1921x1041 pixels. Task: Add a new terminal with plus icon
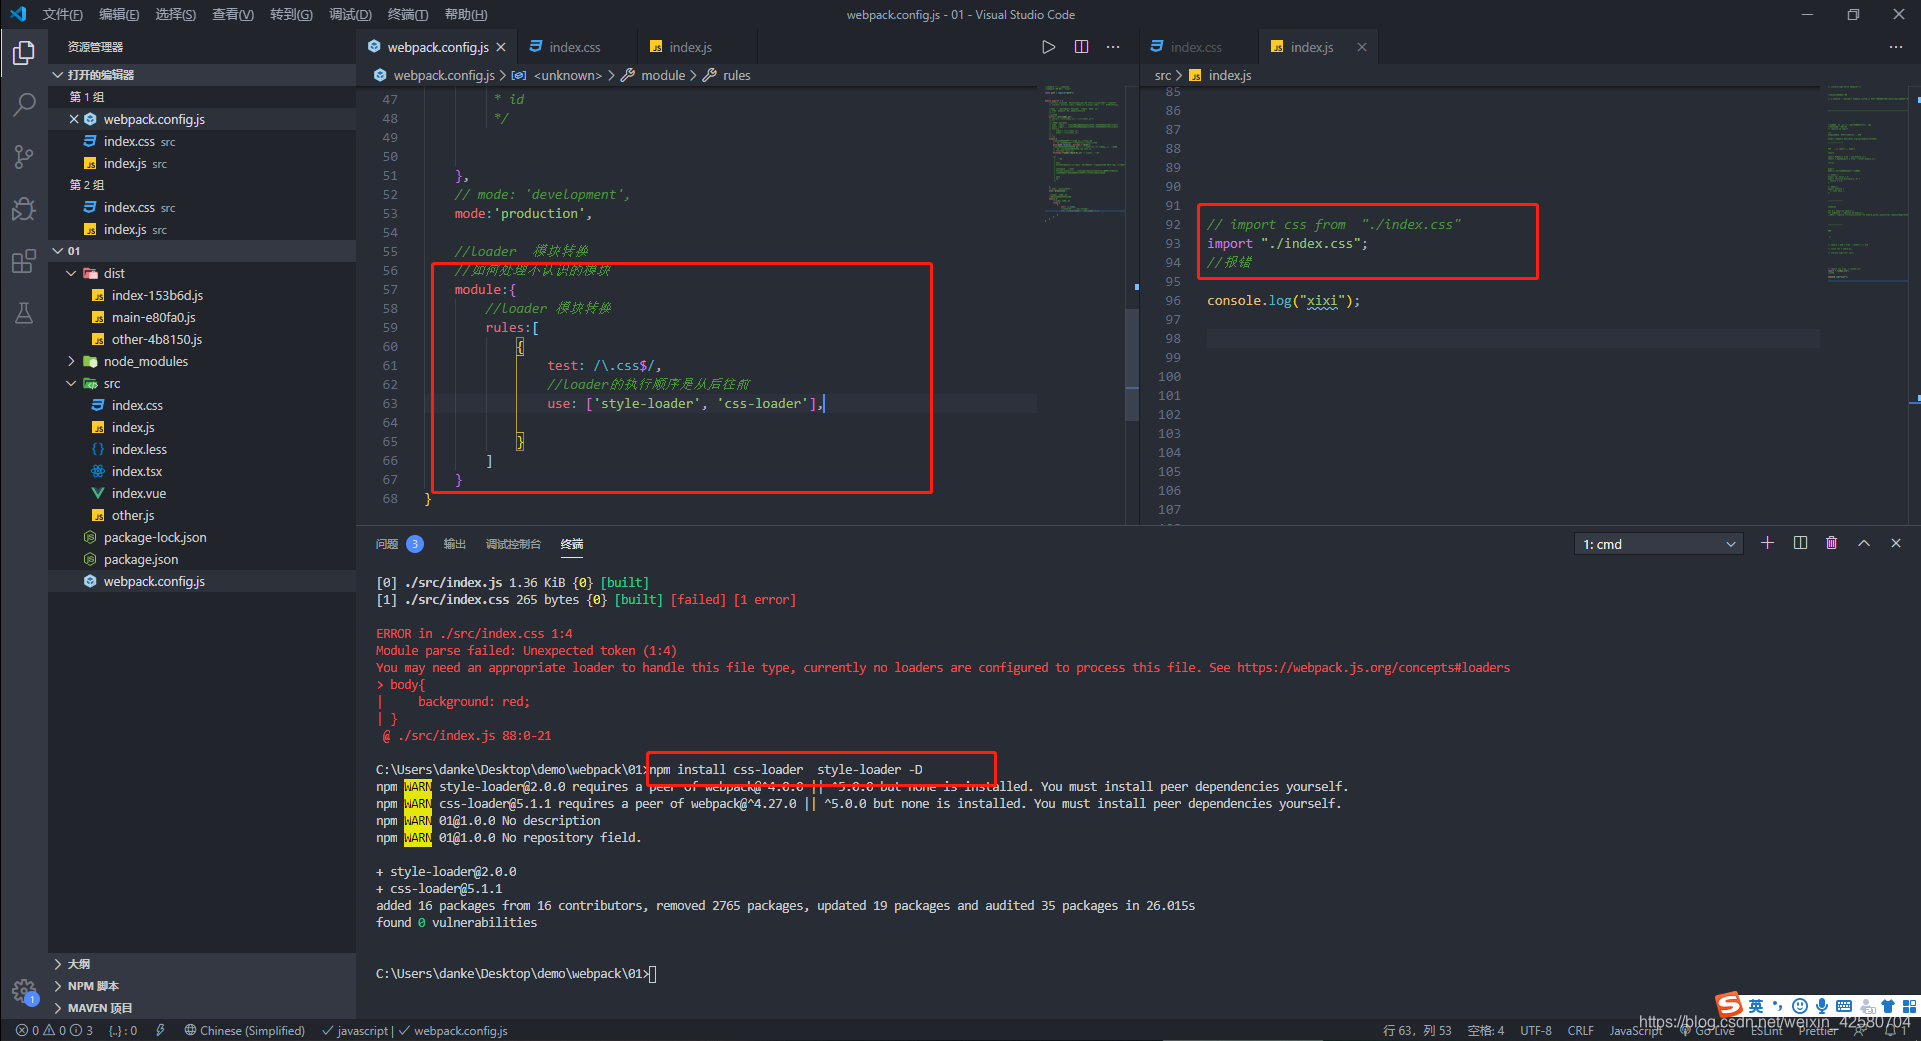click(x=1768, y=543)
